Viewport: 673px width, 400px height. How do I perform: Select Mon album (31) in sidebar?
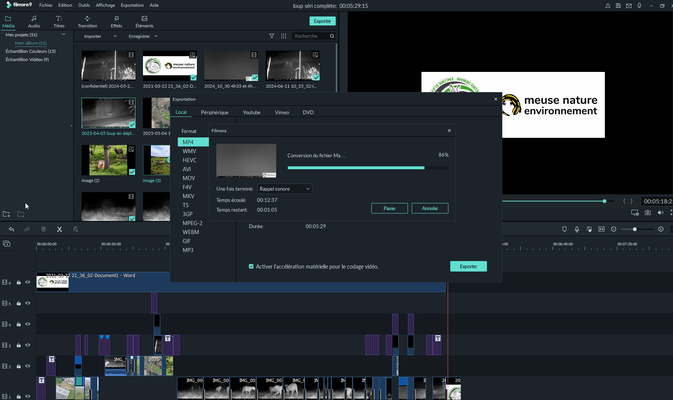tap(30, 43)
